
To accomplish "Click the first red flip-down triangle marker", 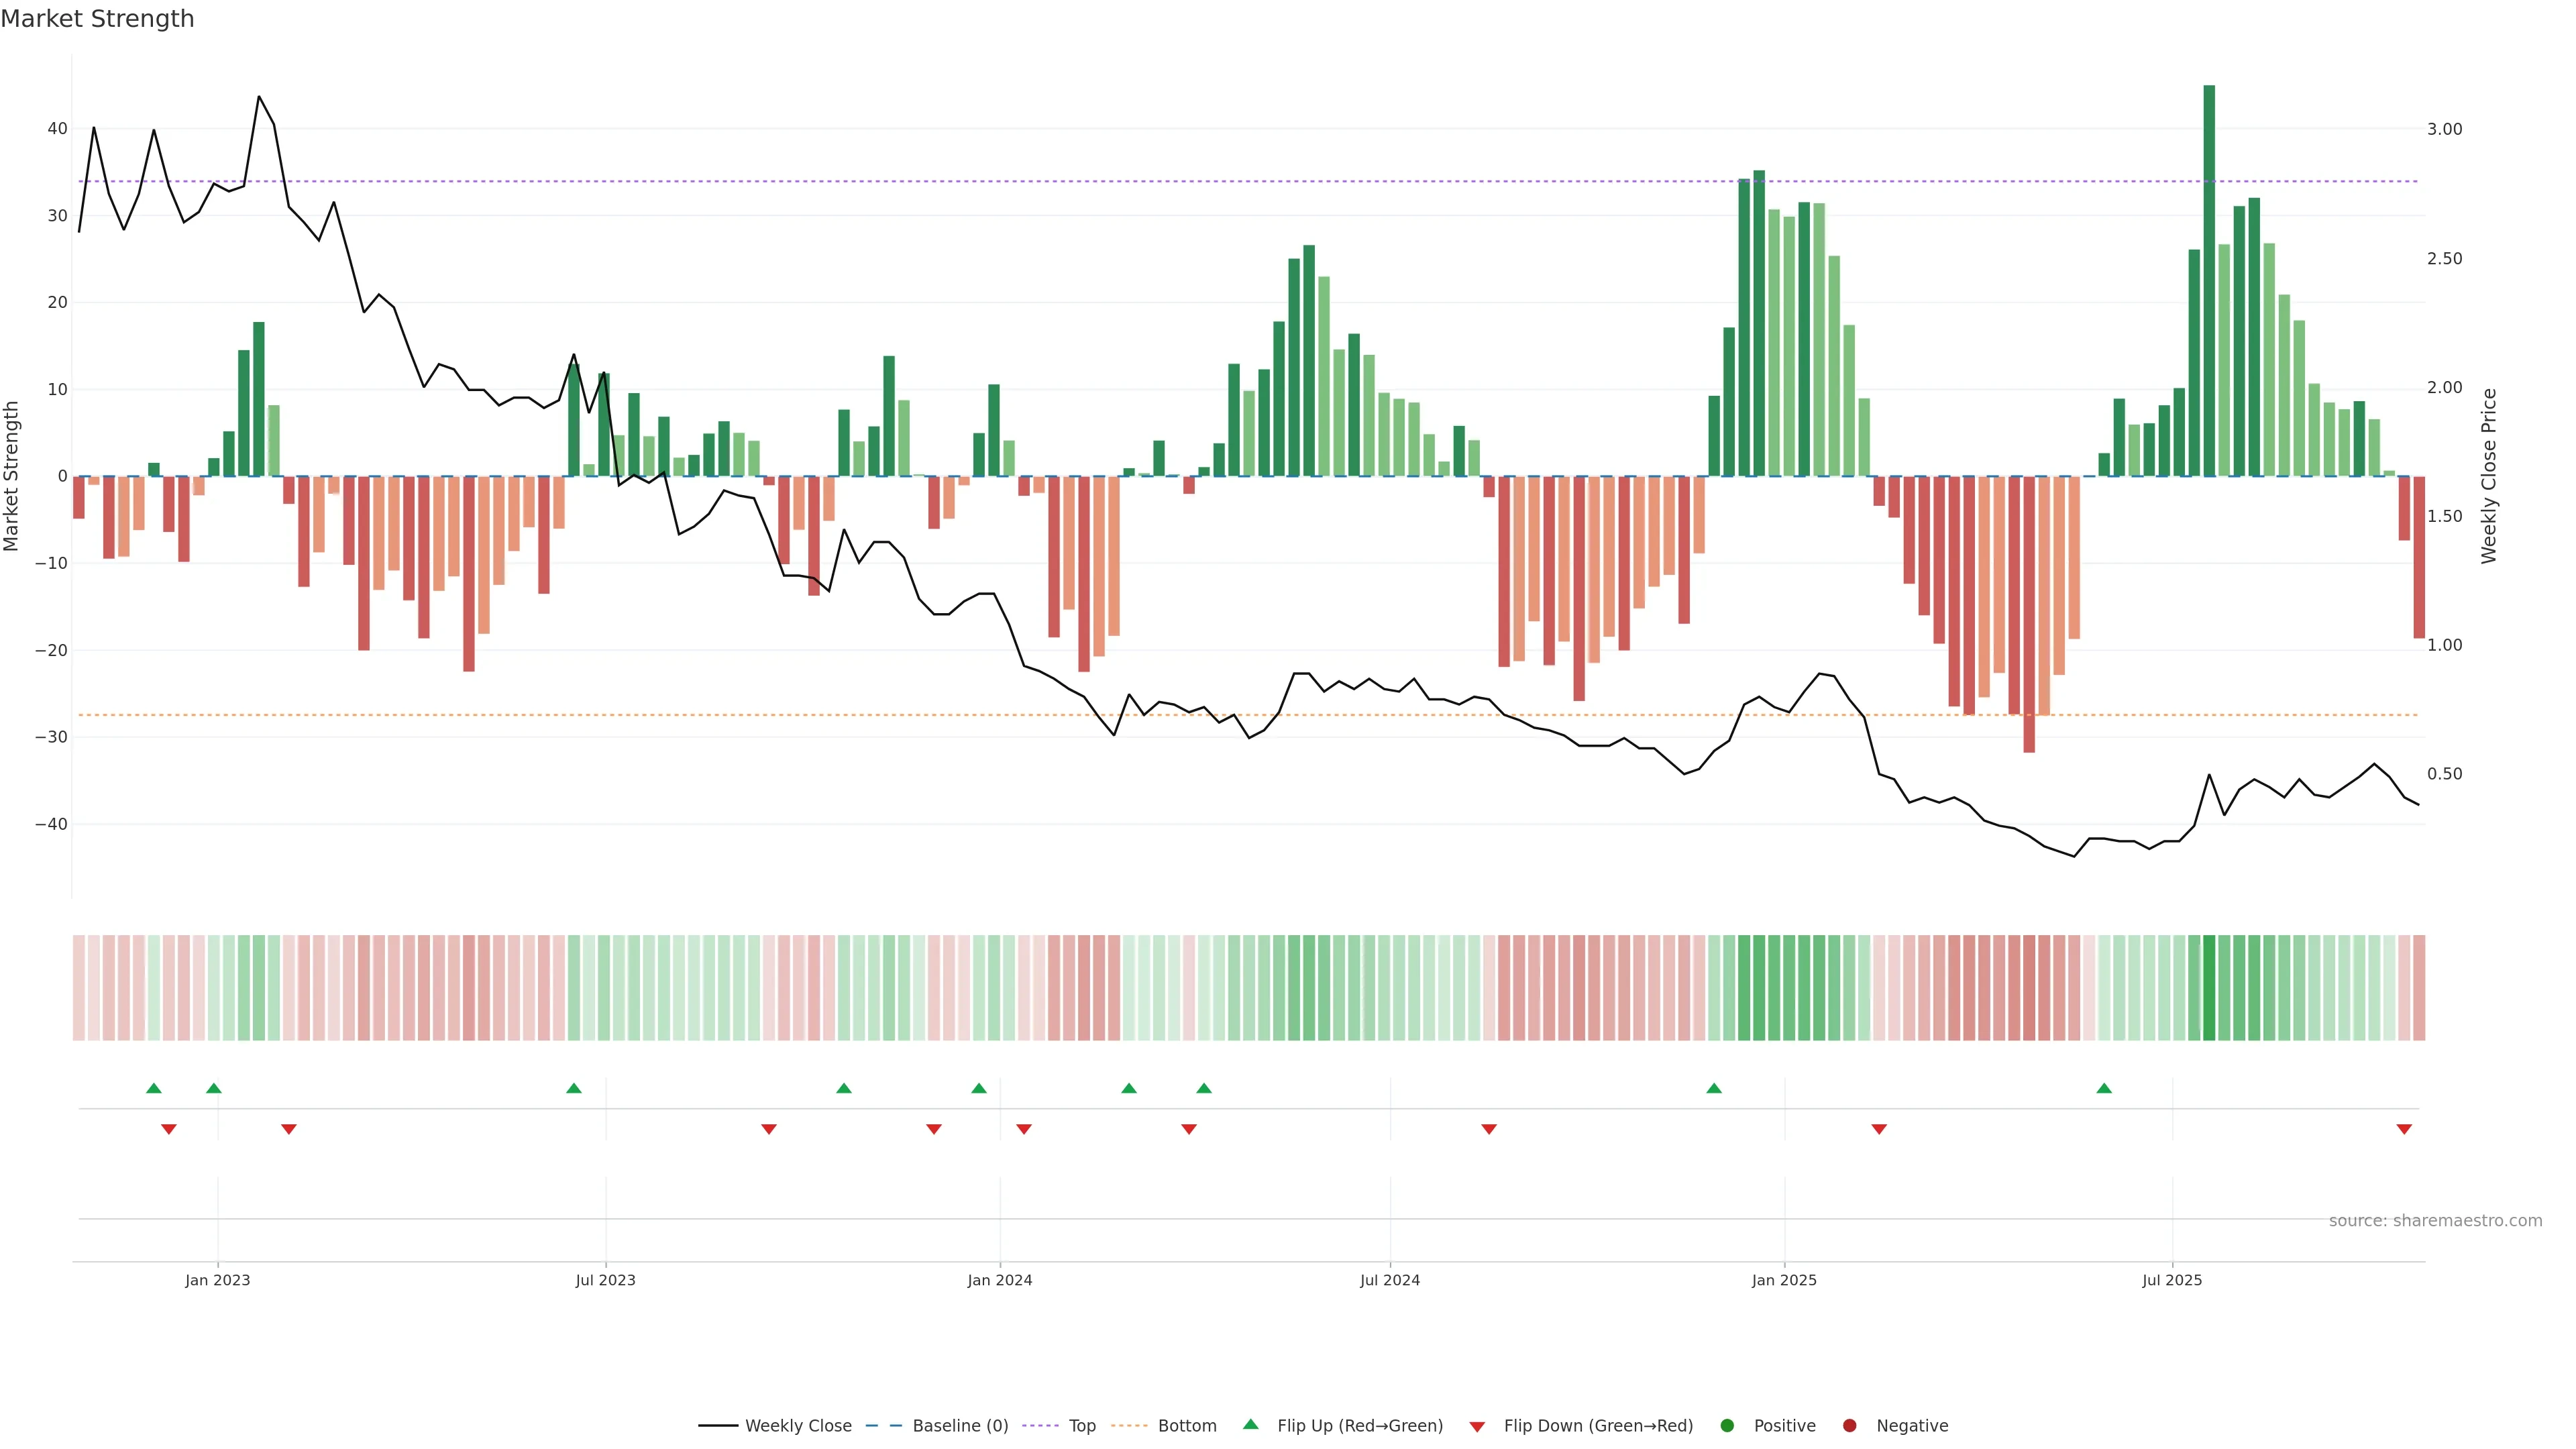I will 169,1129.
